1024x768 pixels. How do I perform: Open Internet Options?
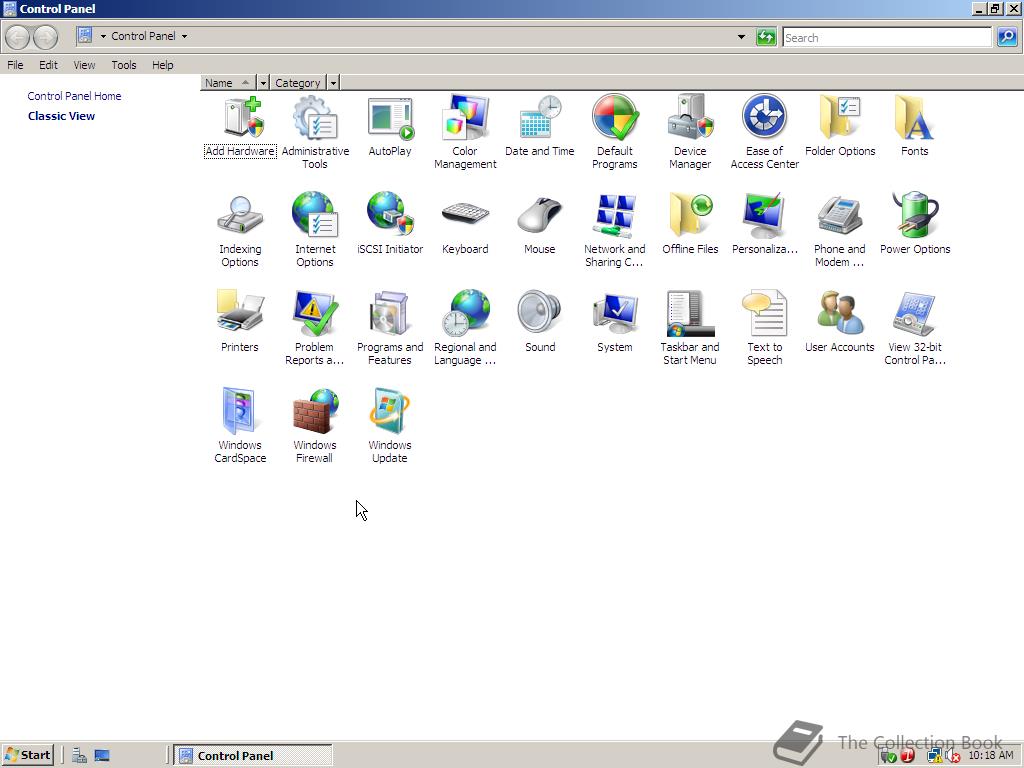point(315,230)
